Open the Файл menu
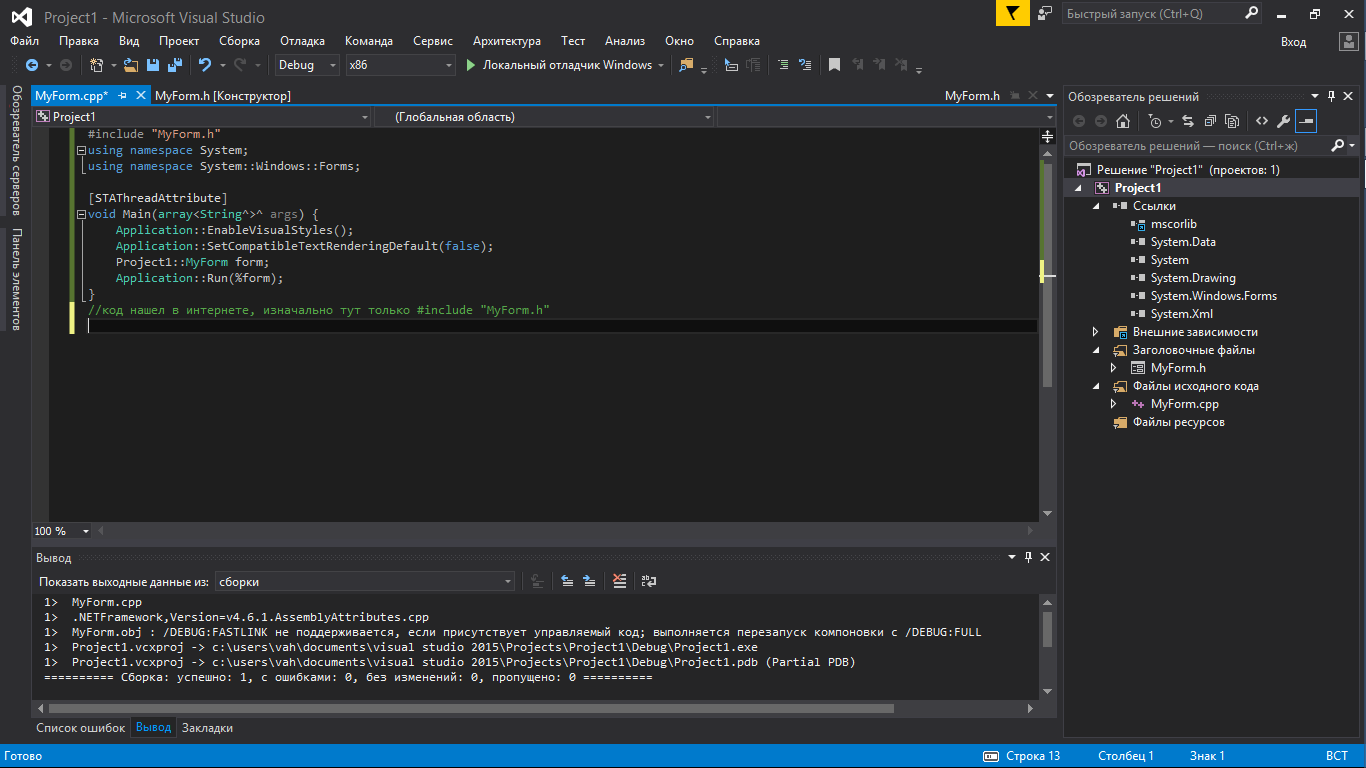1366x768 pixels. tap(24, 41)
